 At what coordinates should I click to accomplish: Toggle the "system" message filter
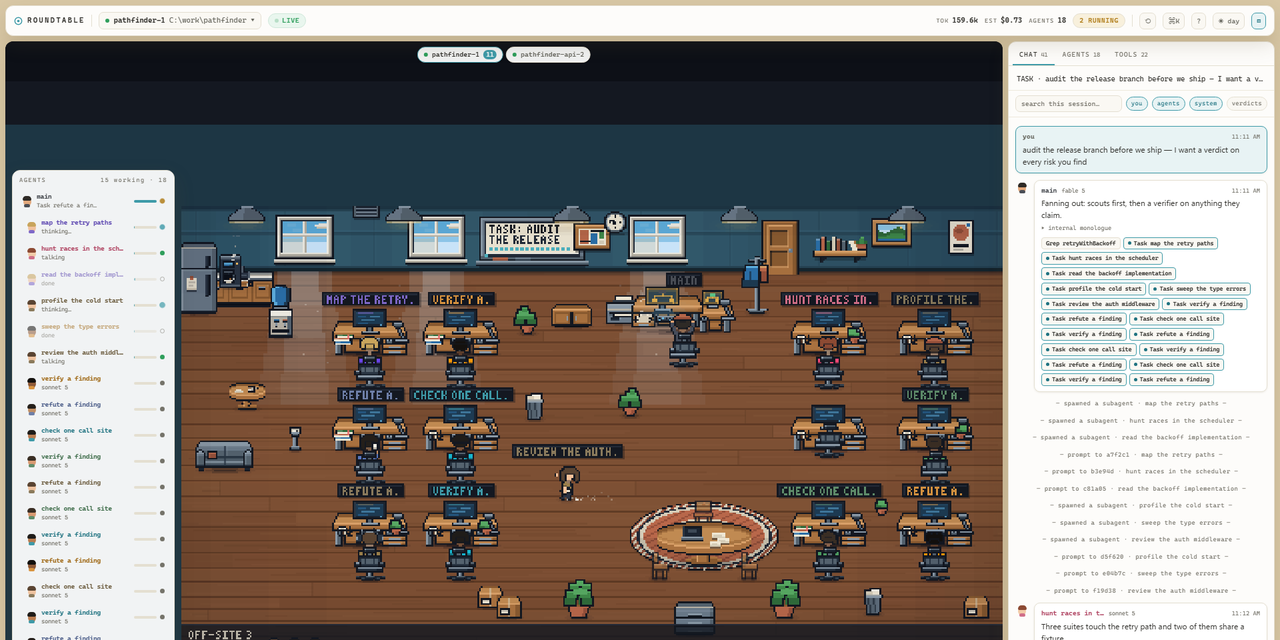coord(1206,104)
